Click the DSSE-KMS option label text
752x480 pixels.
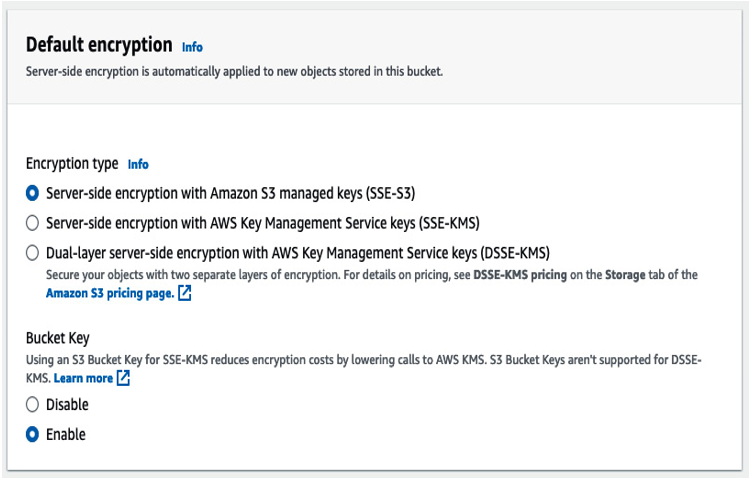coord(298,253)
